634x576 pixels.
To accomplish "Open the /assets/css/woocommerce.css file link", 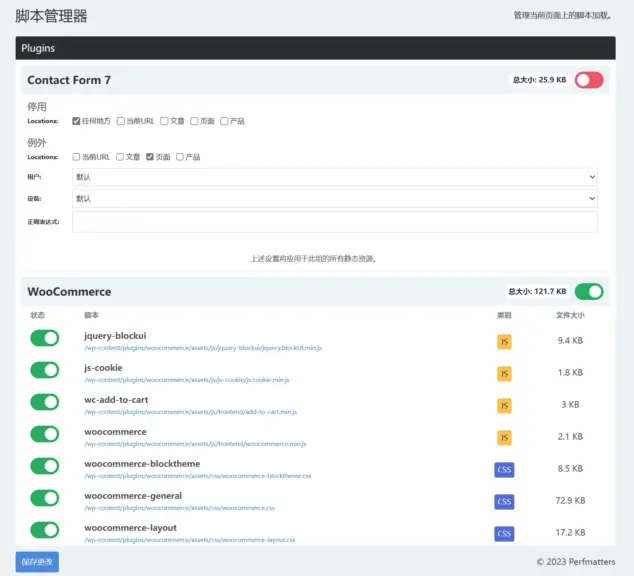I will [180, 508].
